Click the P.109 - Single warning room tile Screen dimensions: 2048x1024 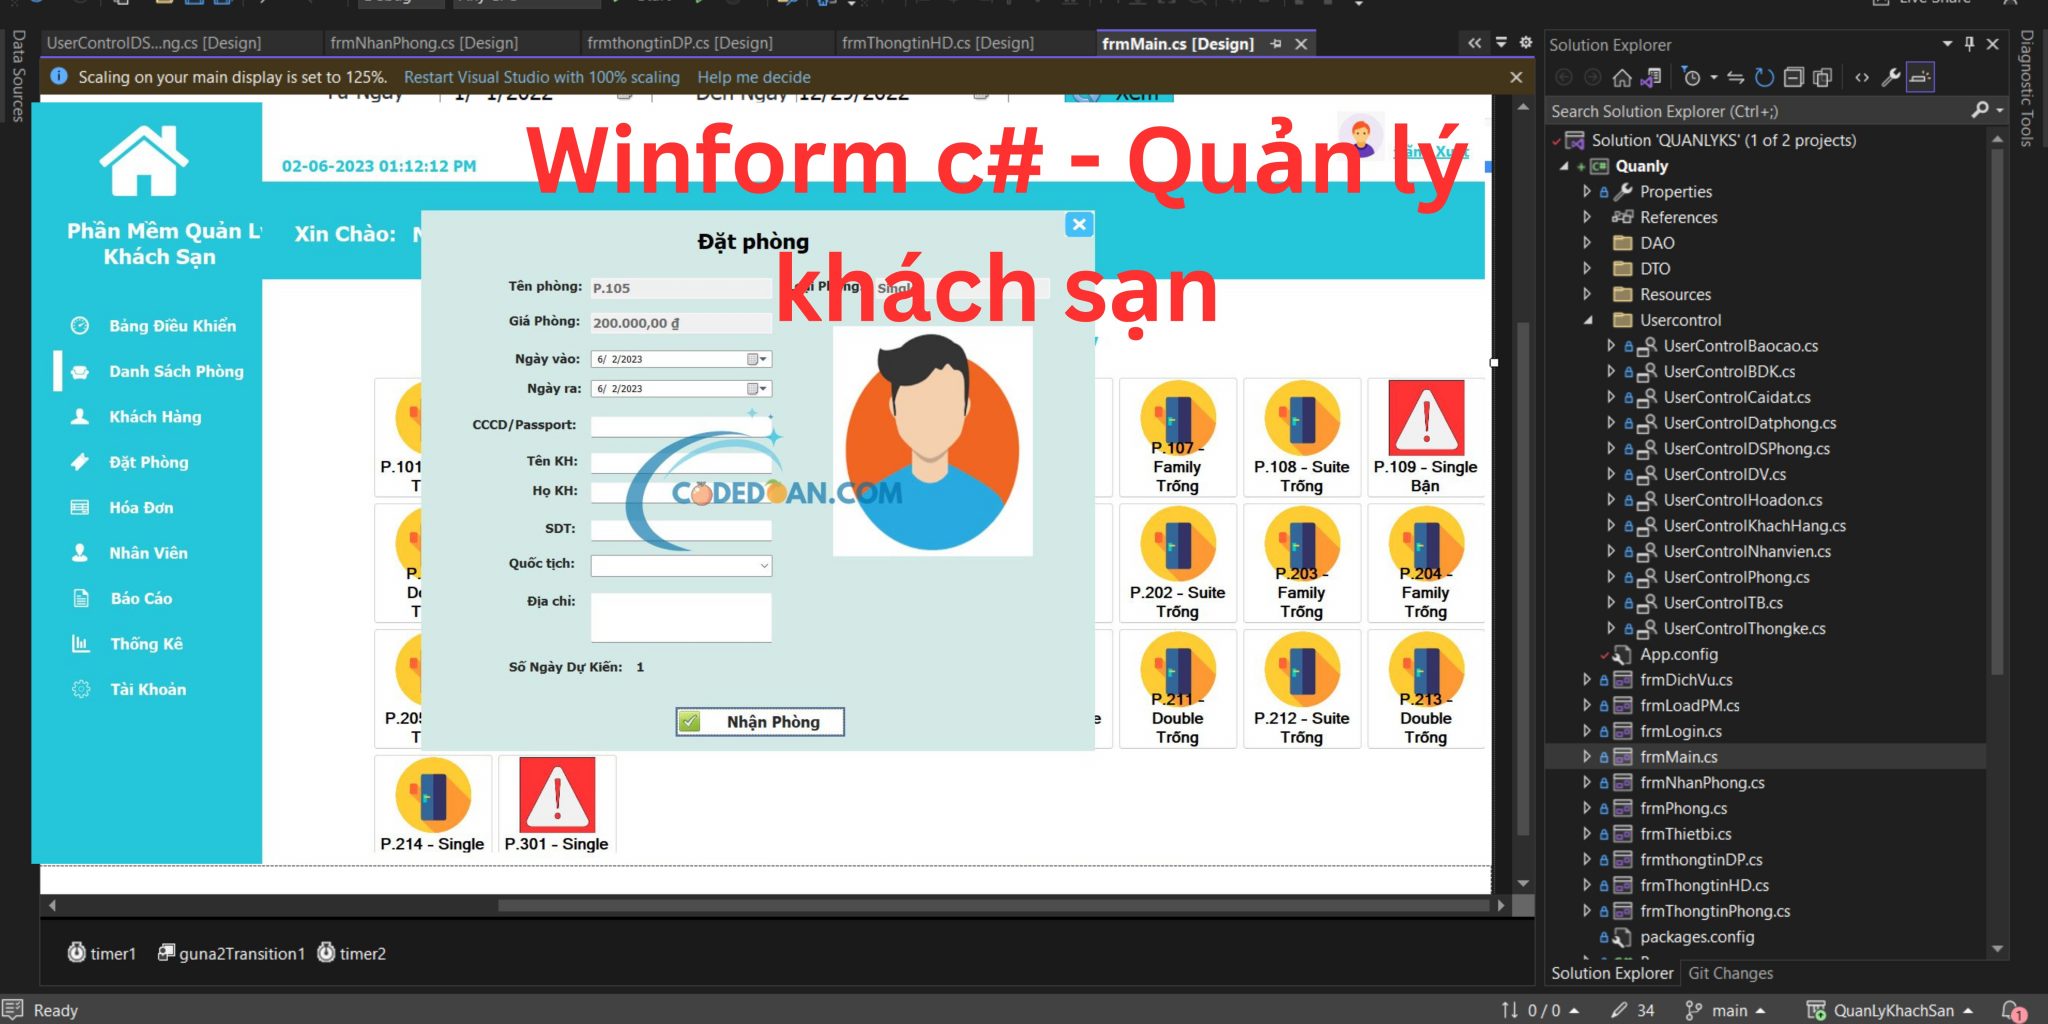(1425, 437)
